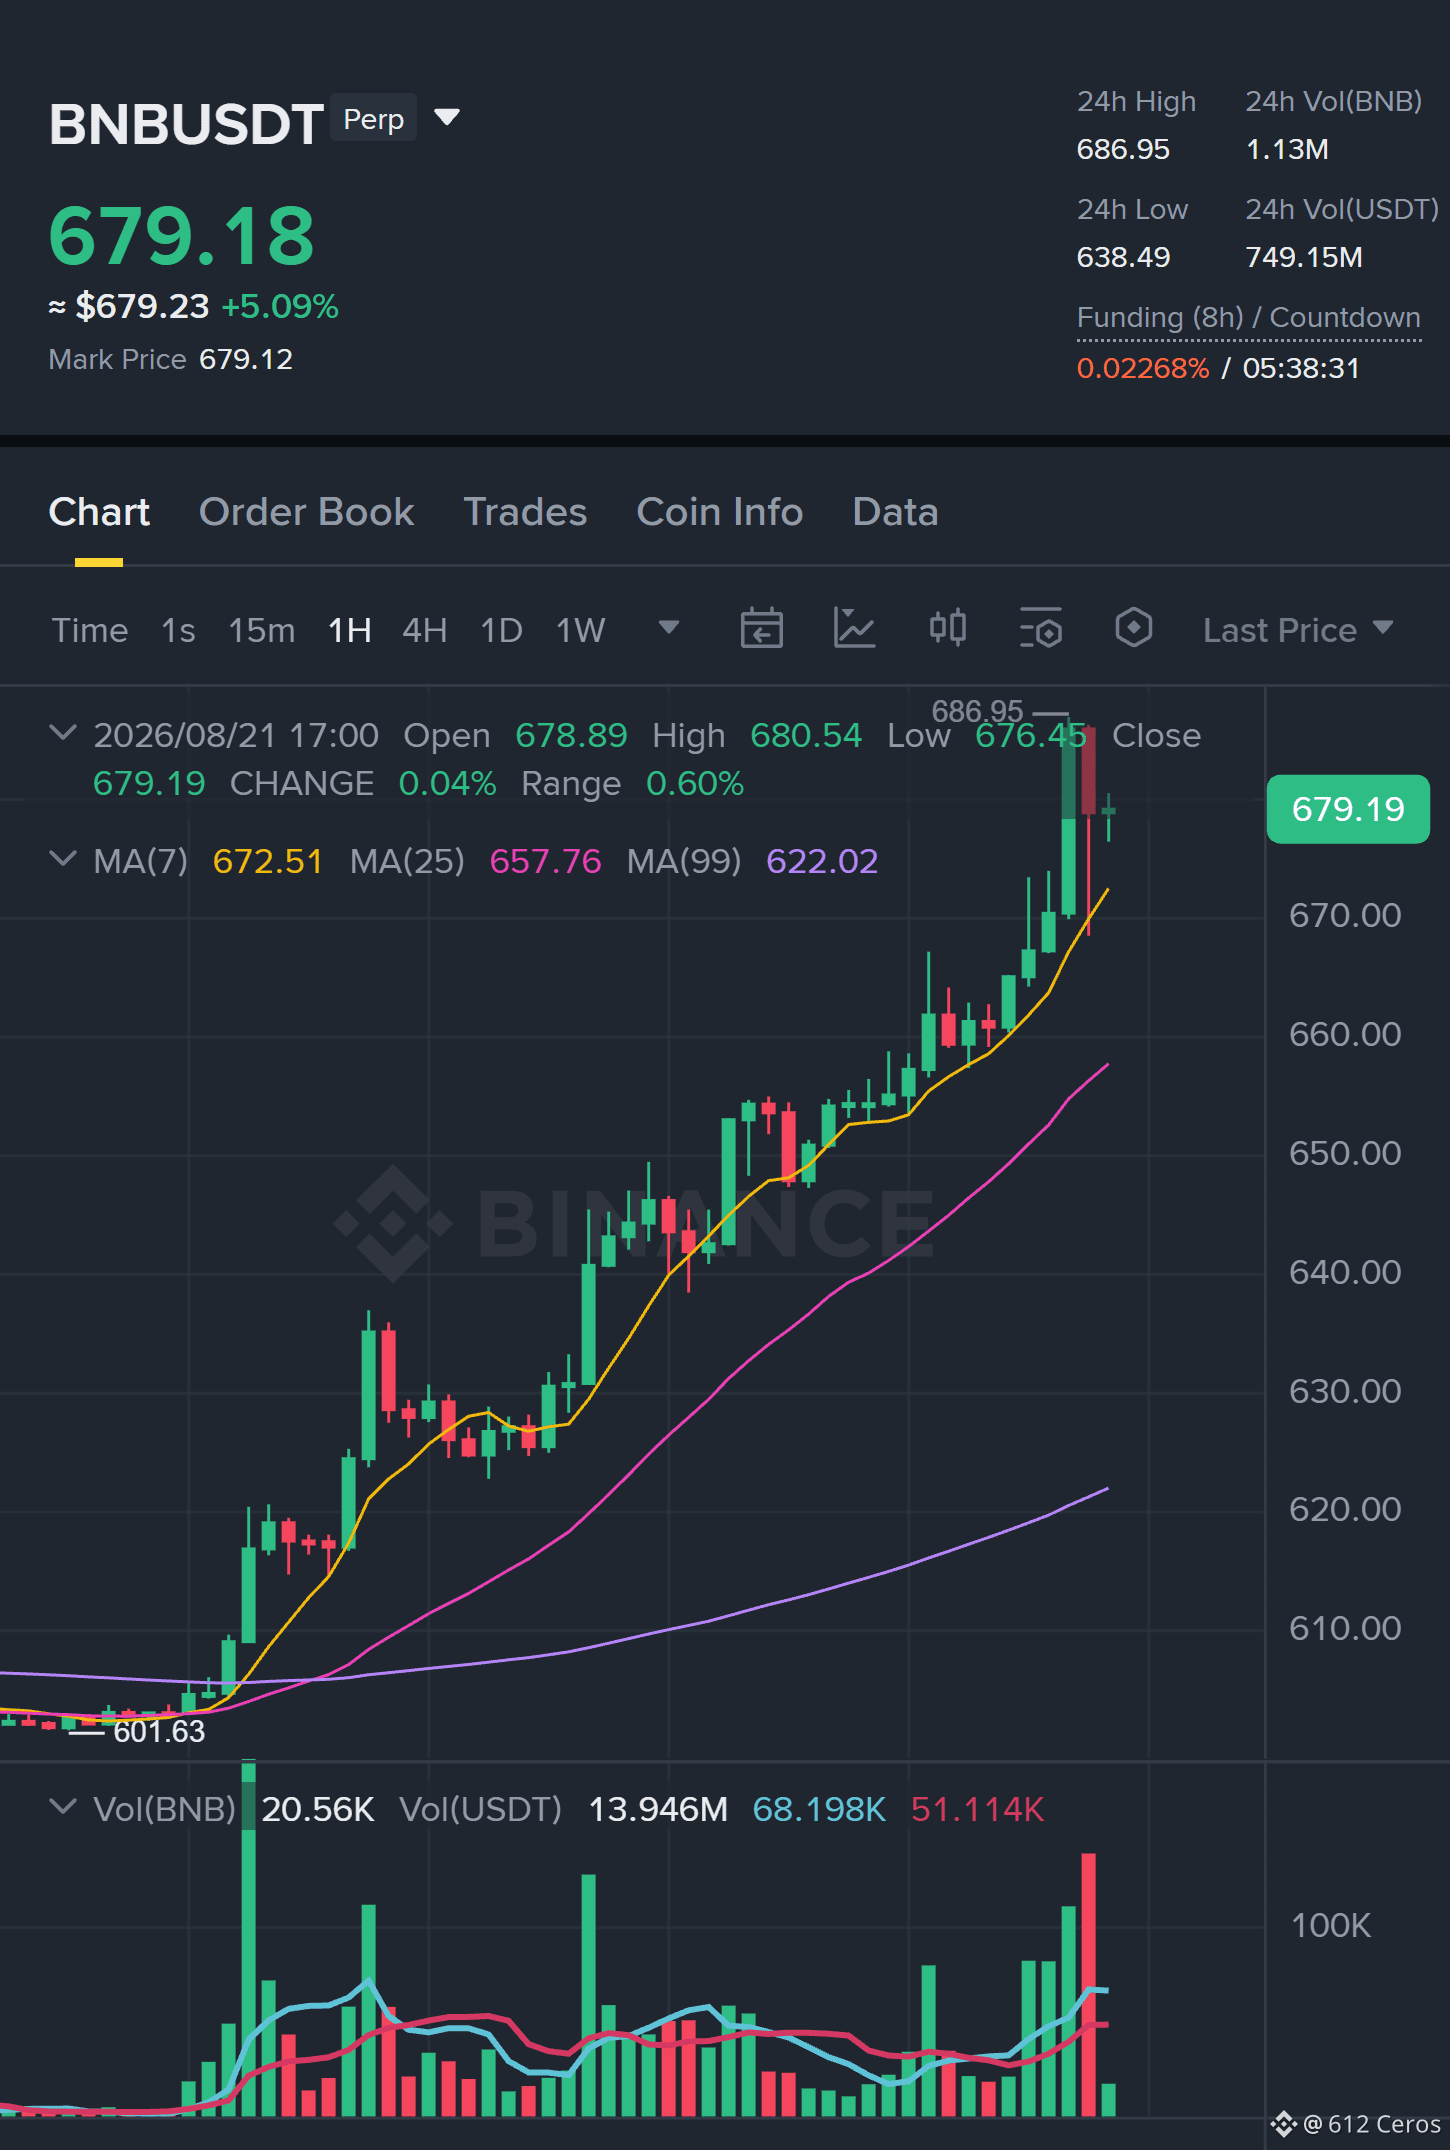Tap the funding countdown 05:38:31
The width and height of the screenshot is (1450, 2150).
pyautogui.click(x=1301, y=368)
